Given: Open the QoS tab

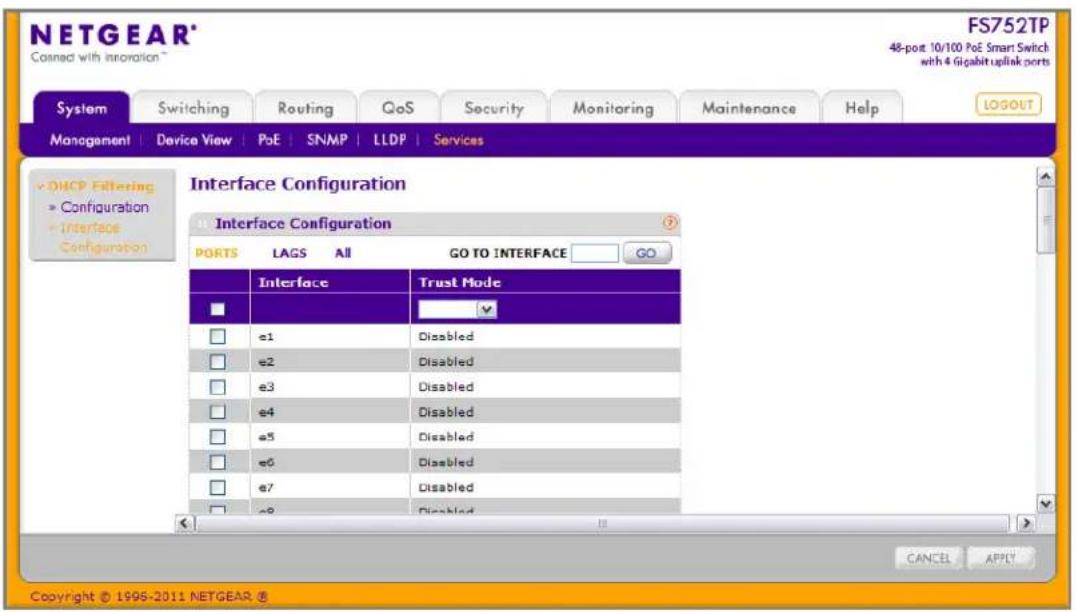Looking at the screenshot, I should pyautogui.click(x=398, y=108).
